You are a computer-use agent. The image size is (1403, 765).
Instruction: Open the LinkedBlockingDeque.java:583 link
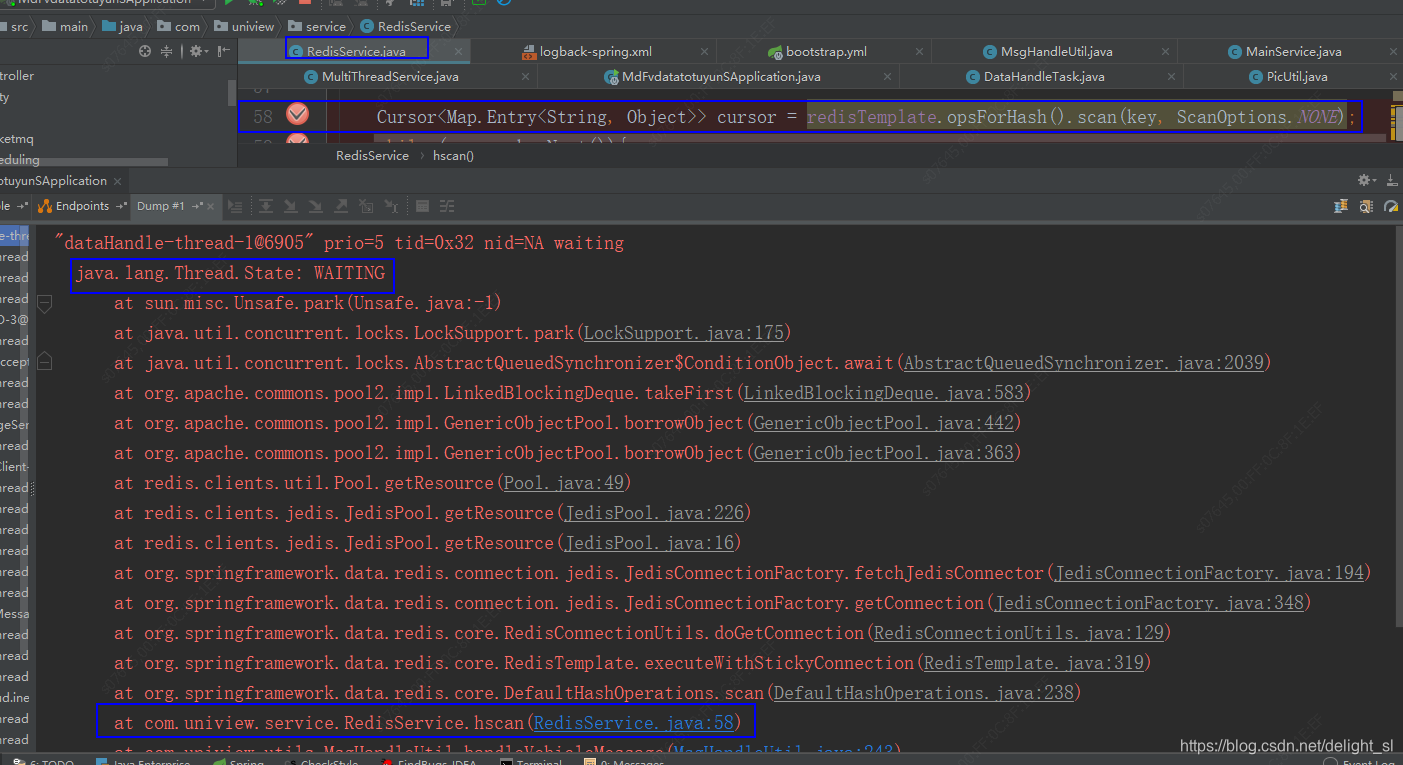click(x=883, y=393)
